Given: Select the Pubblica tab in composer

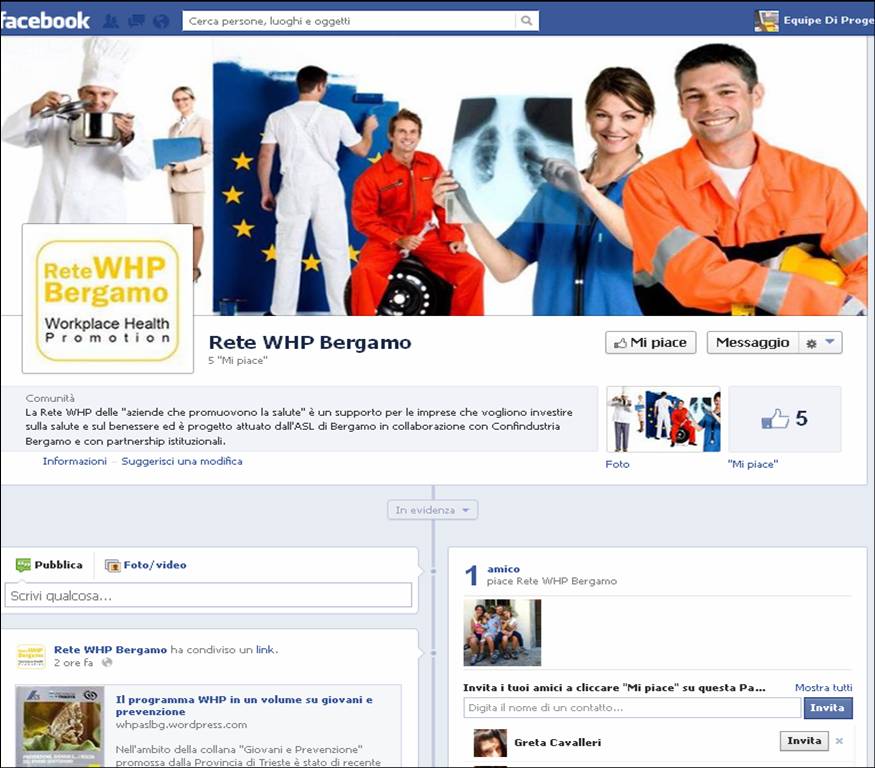Looking at the screenshot, I should coord(49,565).
